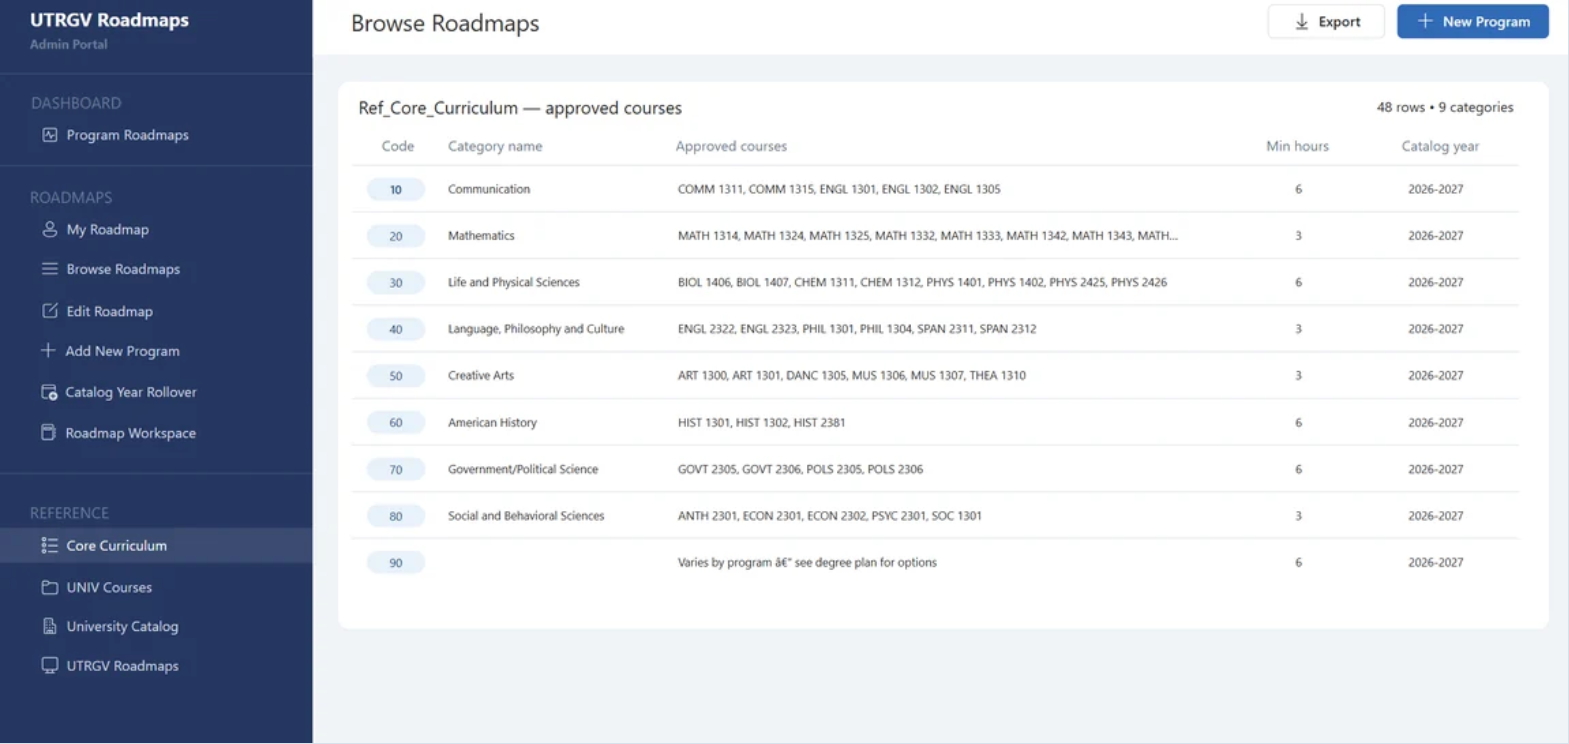Click the Edit Roadmap pencil icon
The height and width of the screenshot is (744, 1569).
pyautogui.click(x=49, y=311)
